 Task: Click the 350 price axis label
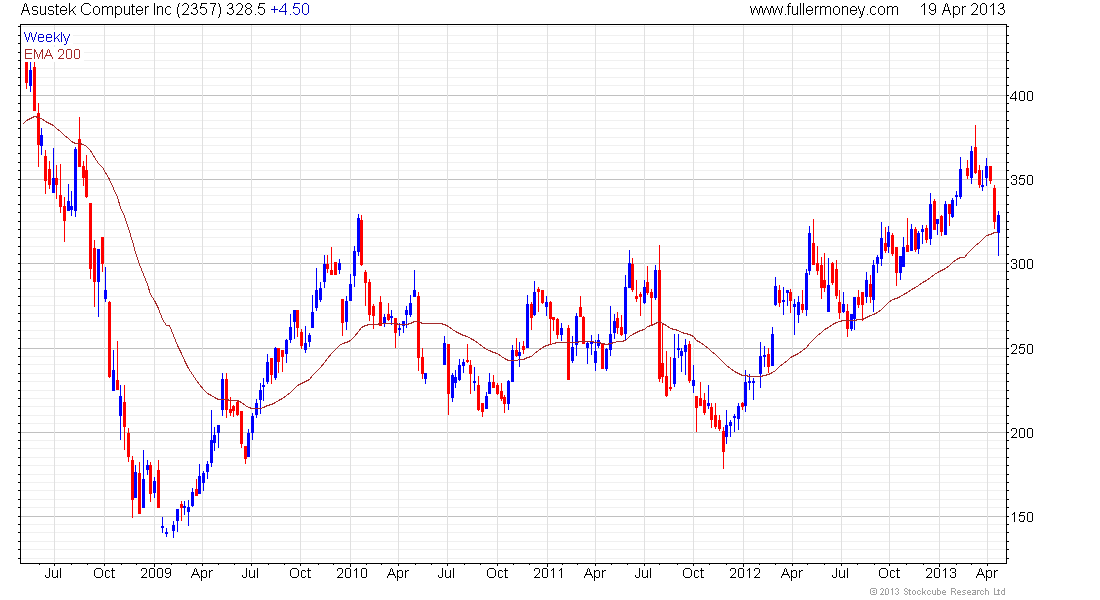point(1021,180)
